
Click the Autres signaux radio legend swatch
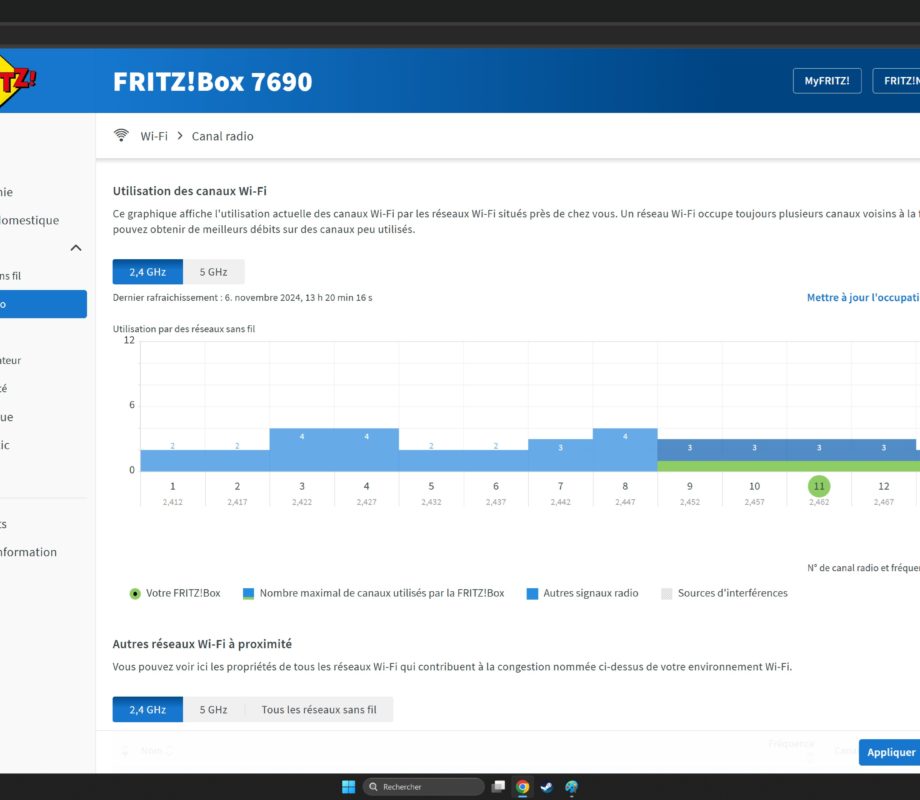coord(532,593)
